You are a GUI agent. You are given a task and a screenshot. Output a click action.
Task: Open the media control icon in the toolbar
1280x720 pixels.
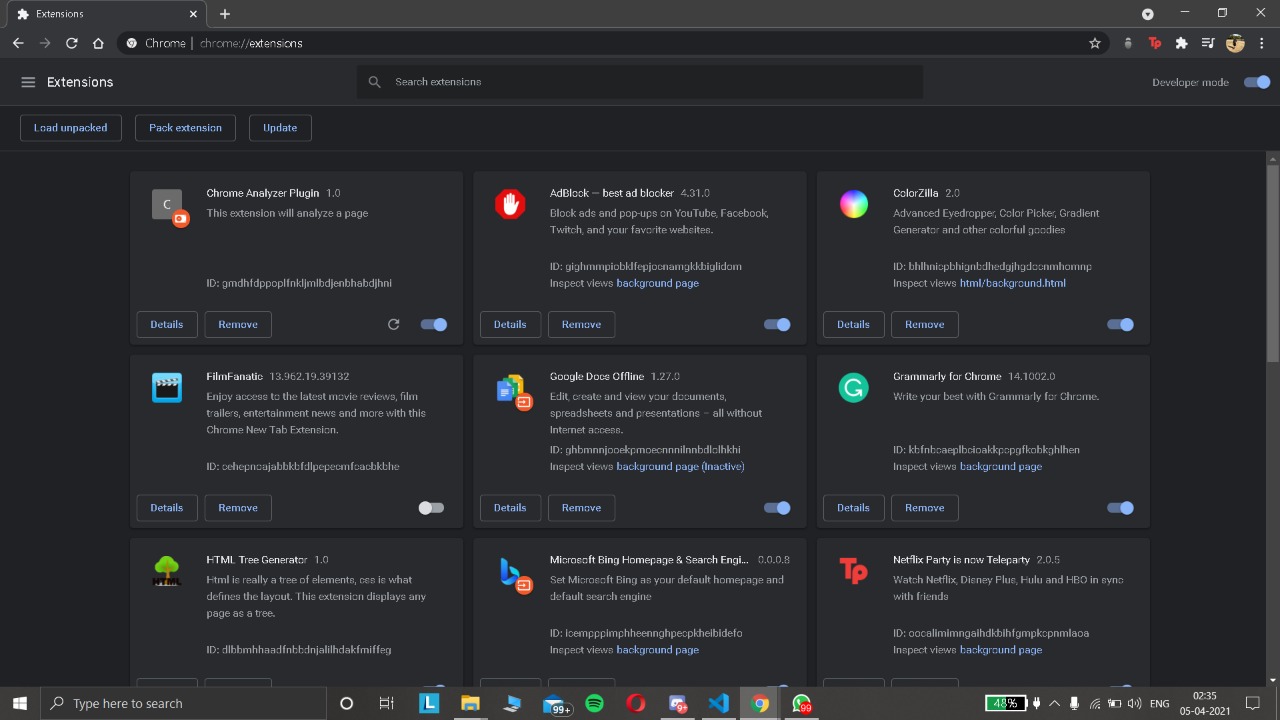[1207, 43]
